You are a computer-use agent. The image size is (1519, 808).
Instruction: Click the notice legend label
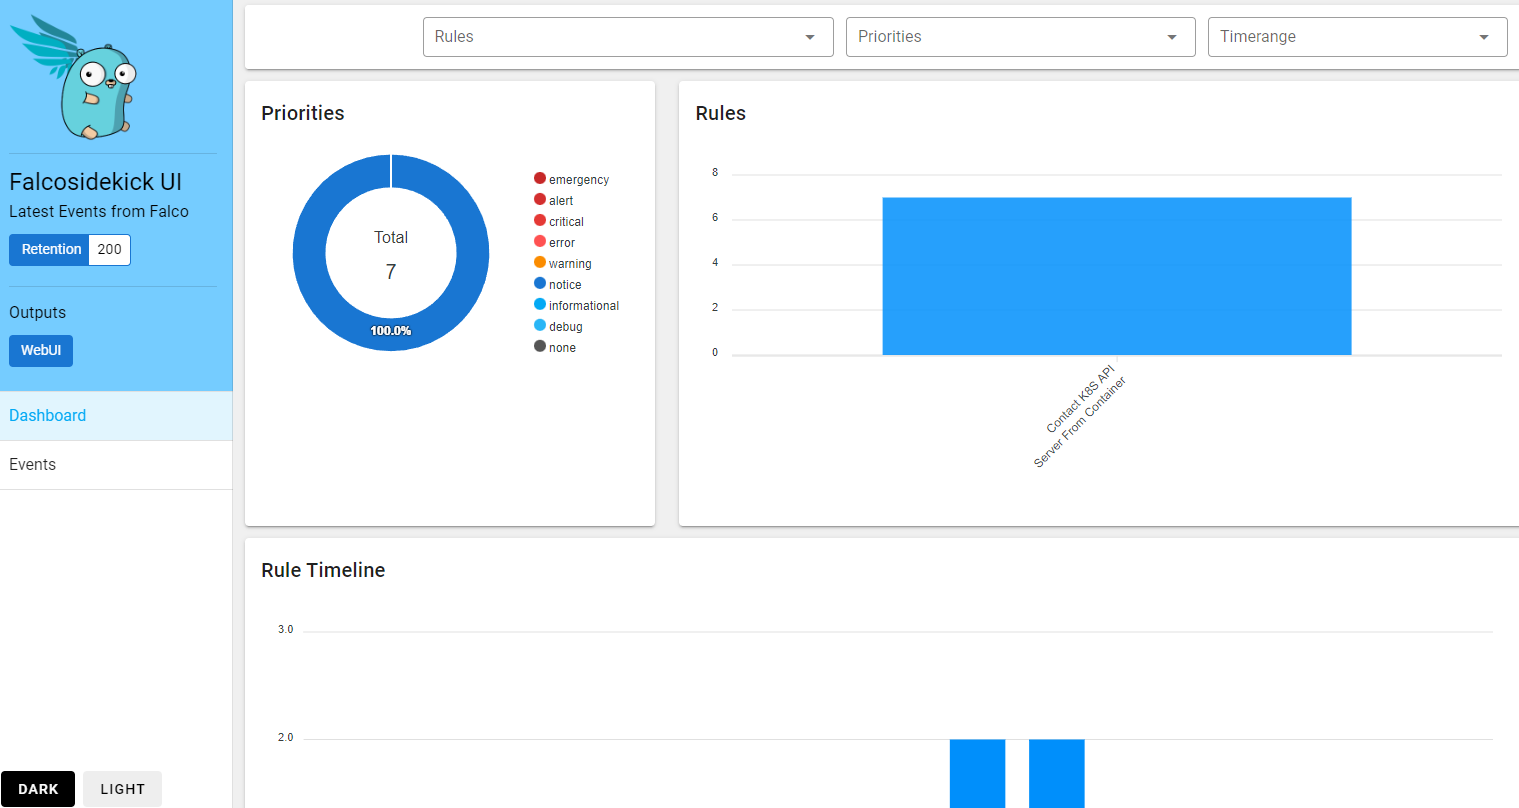565,285
